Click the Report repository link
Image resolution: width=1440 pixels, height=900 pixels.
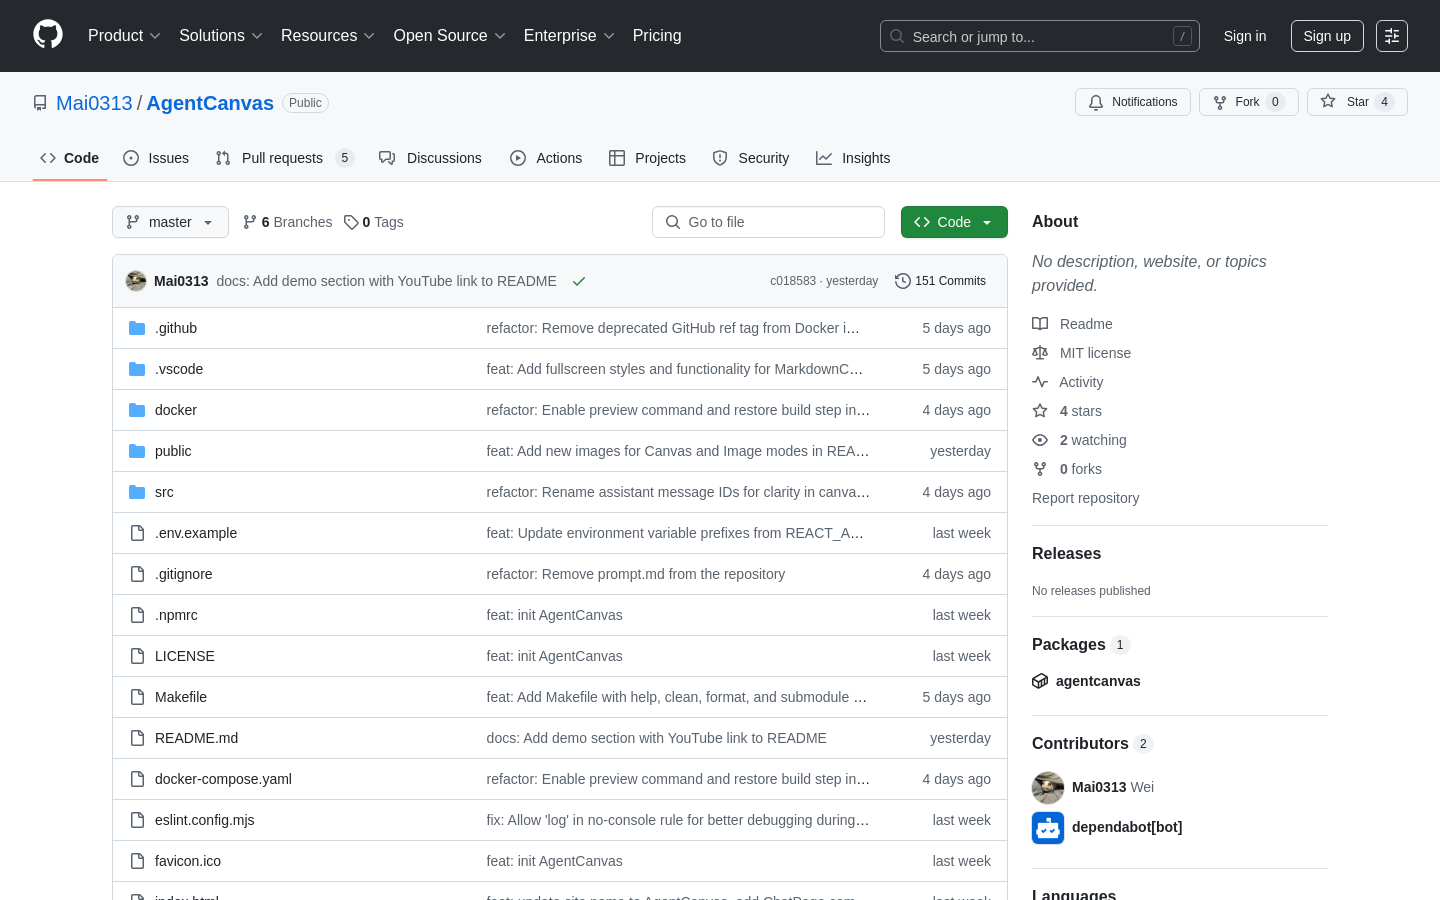pyautogui.click(x=1085, y=498)
